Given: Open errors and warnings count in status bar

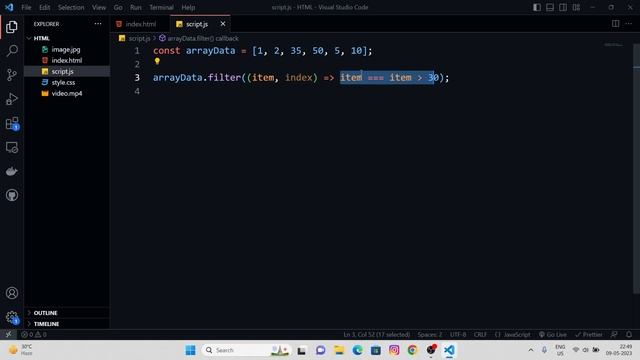Looking at the screenshot, I should (x=34, y=334).
